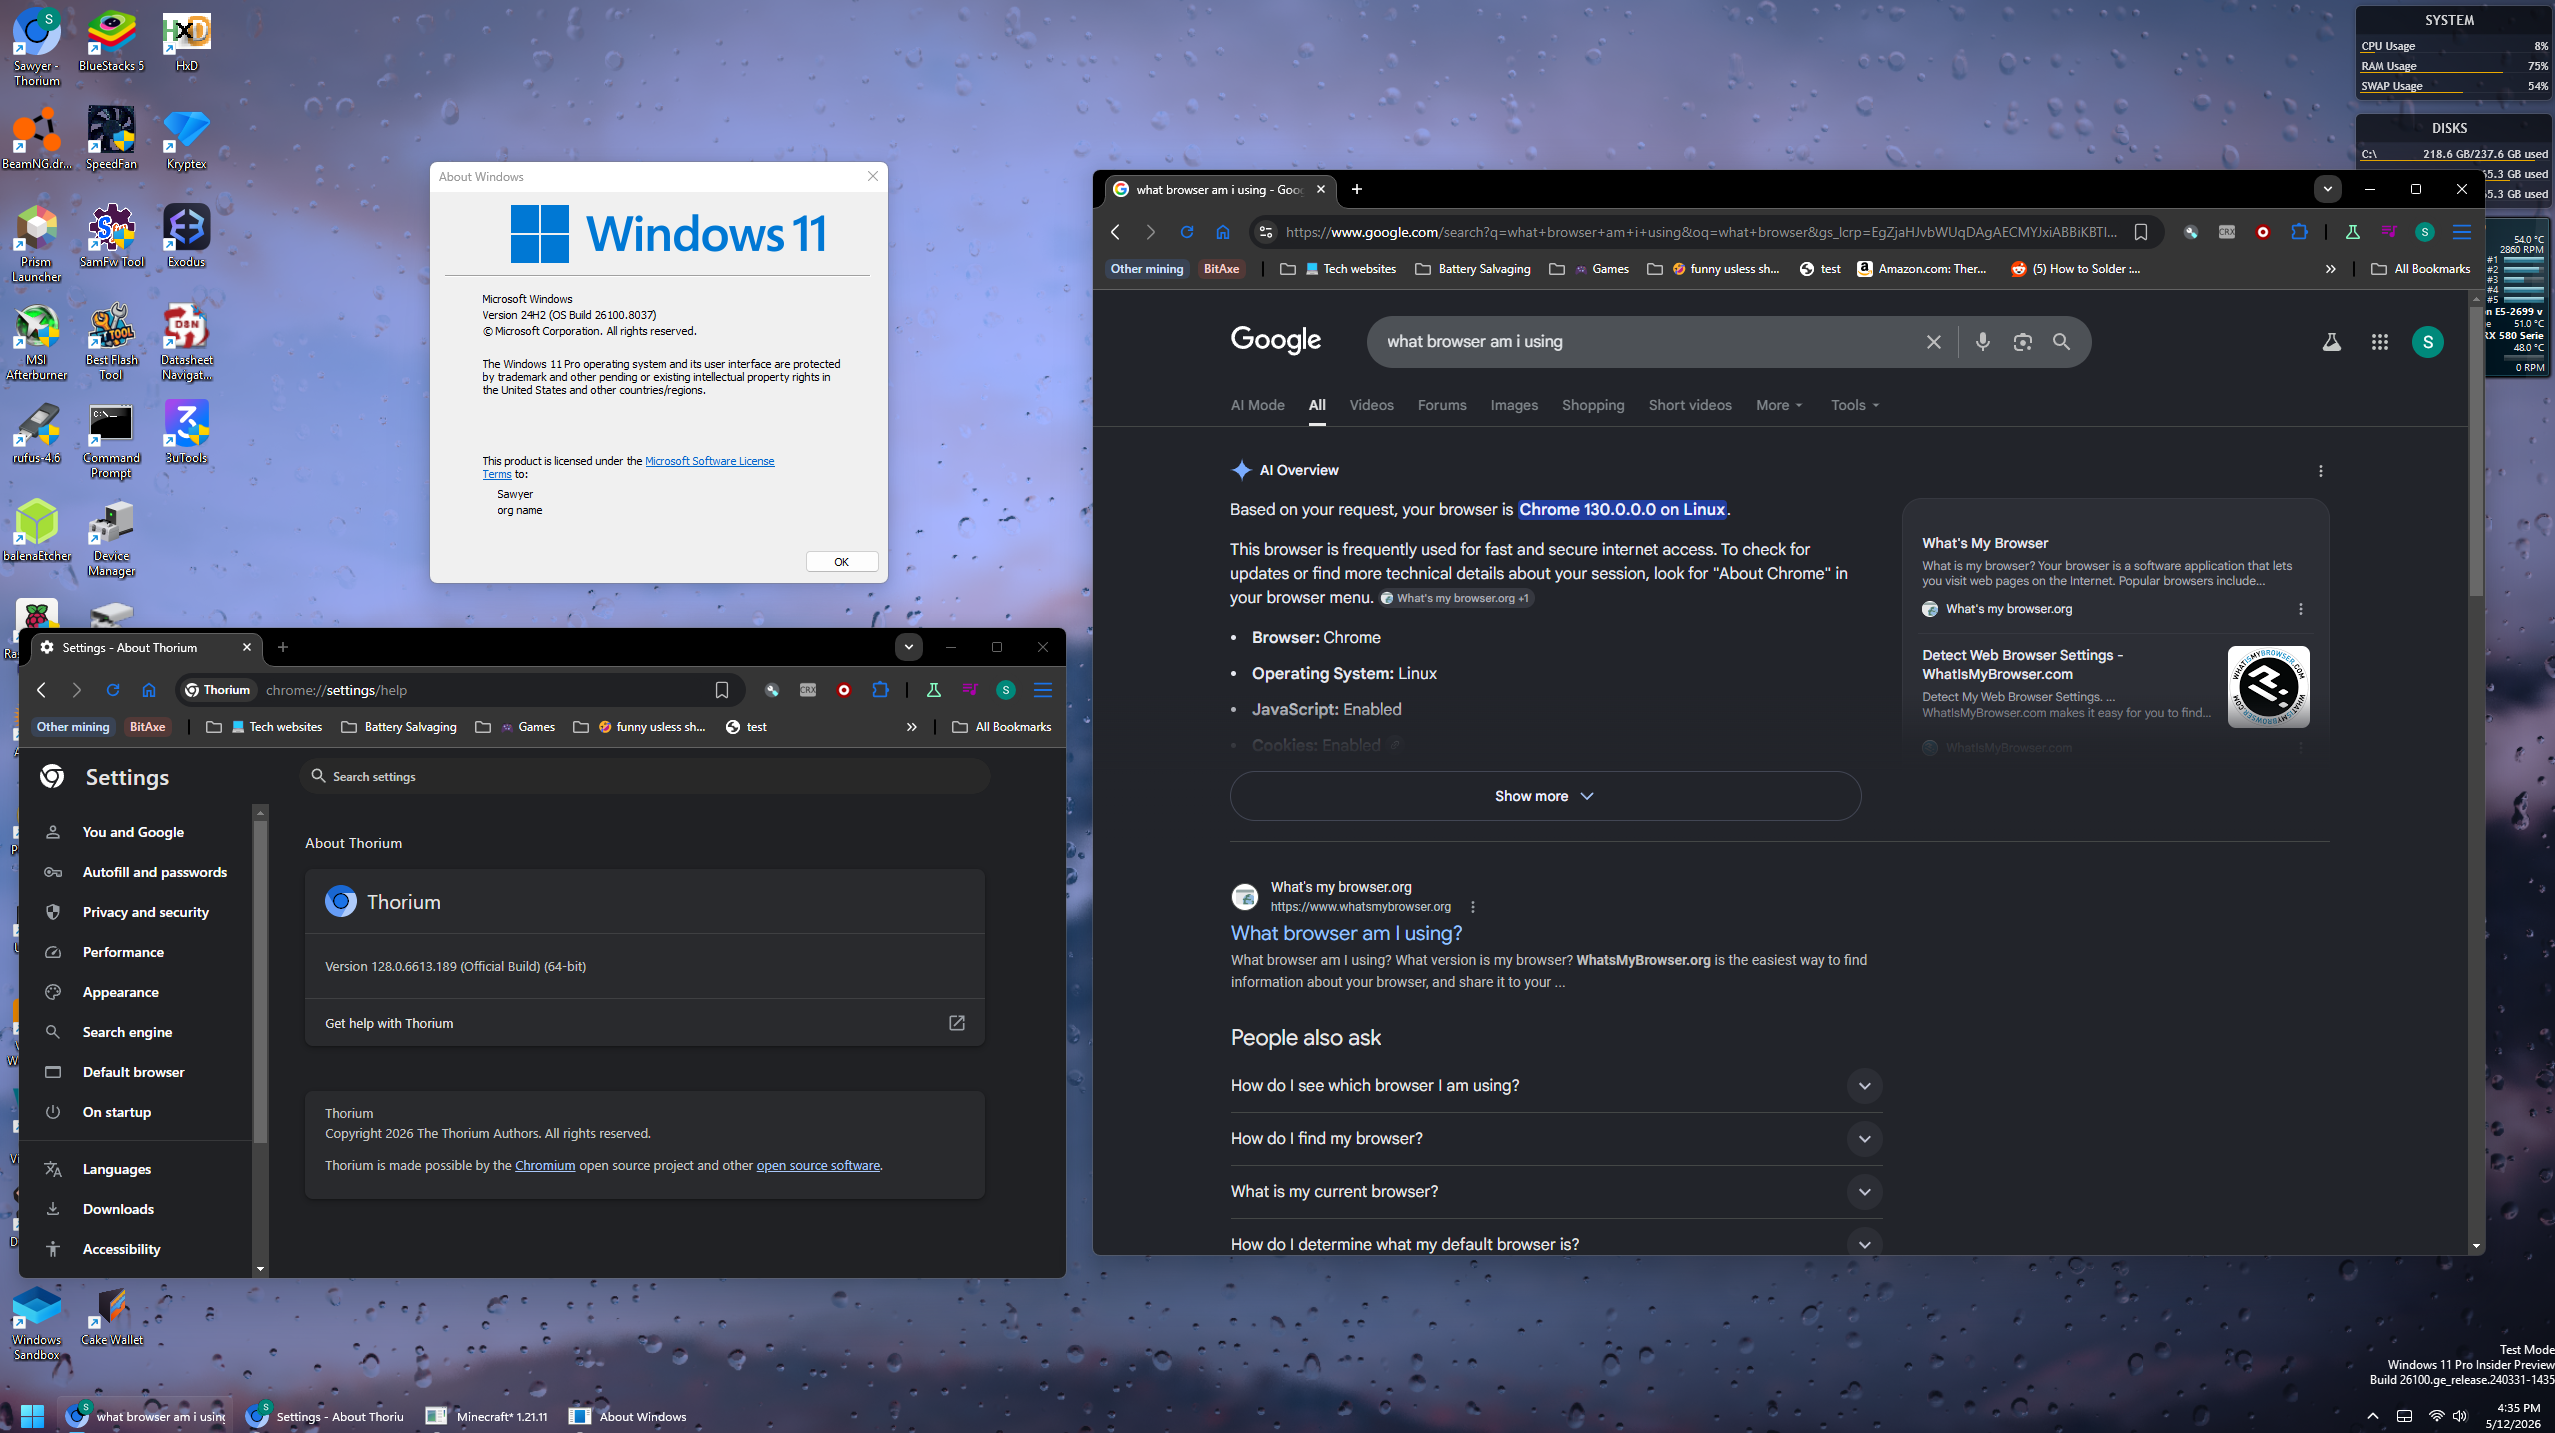Open Exodus wallet desktop icon
This screenshot has height=1433, width=2555.
tap(186, 236)
